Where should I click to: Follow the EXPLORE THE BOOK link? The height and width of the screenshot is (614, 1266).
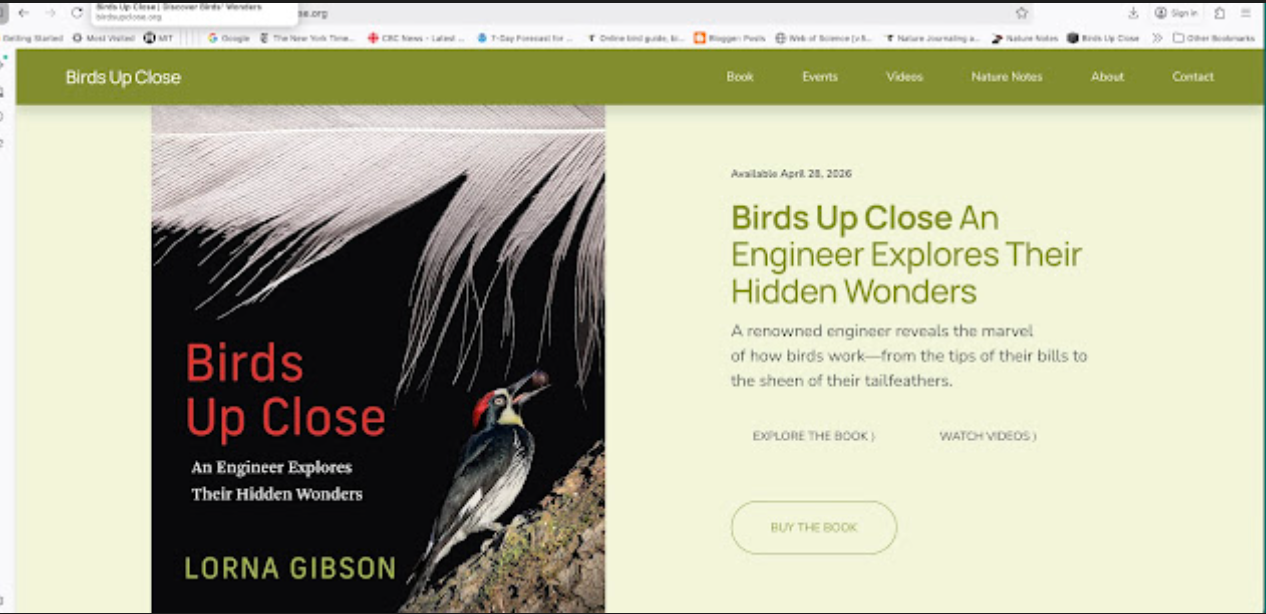(813, 436)
